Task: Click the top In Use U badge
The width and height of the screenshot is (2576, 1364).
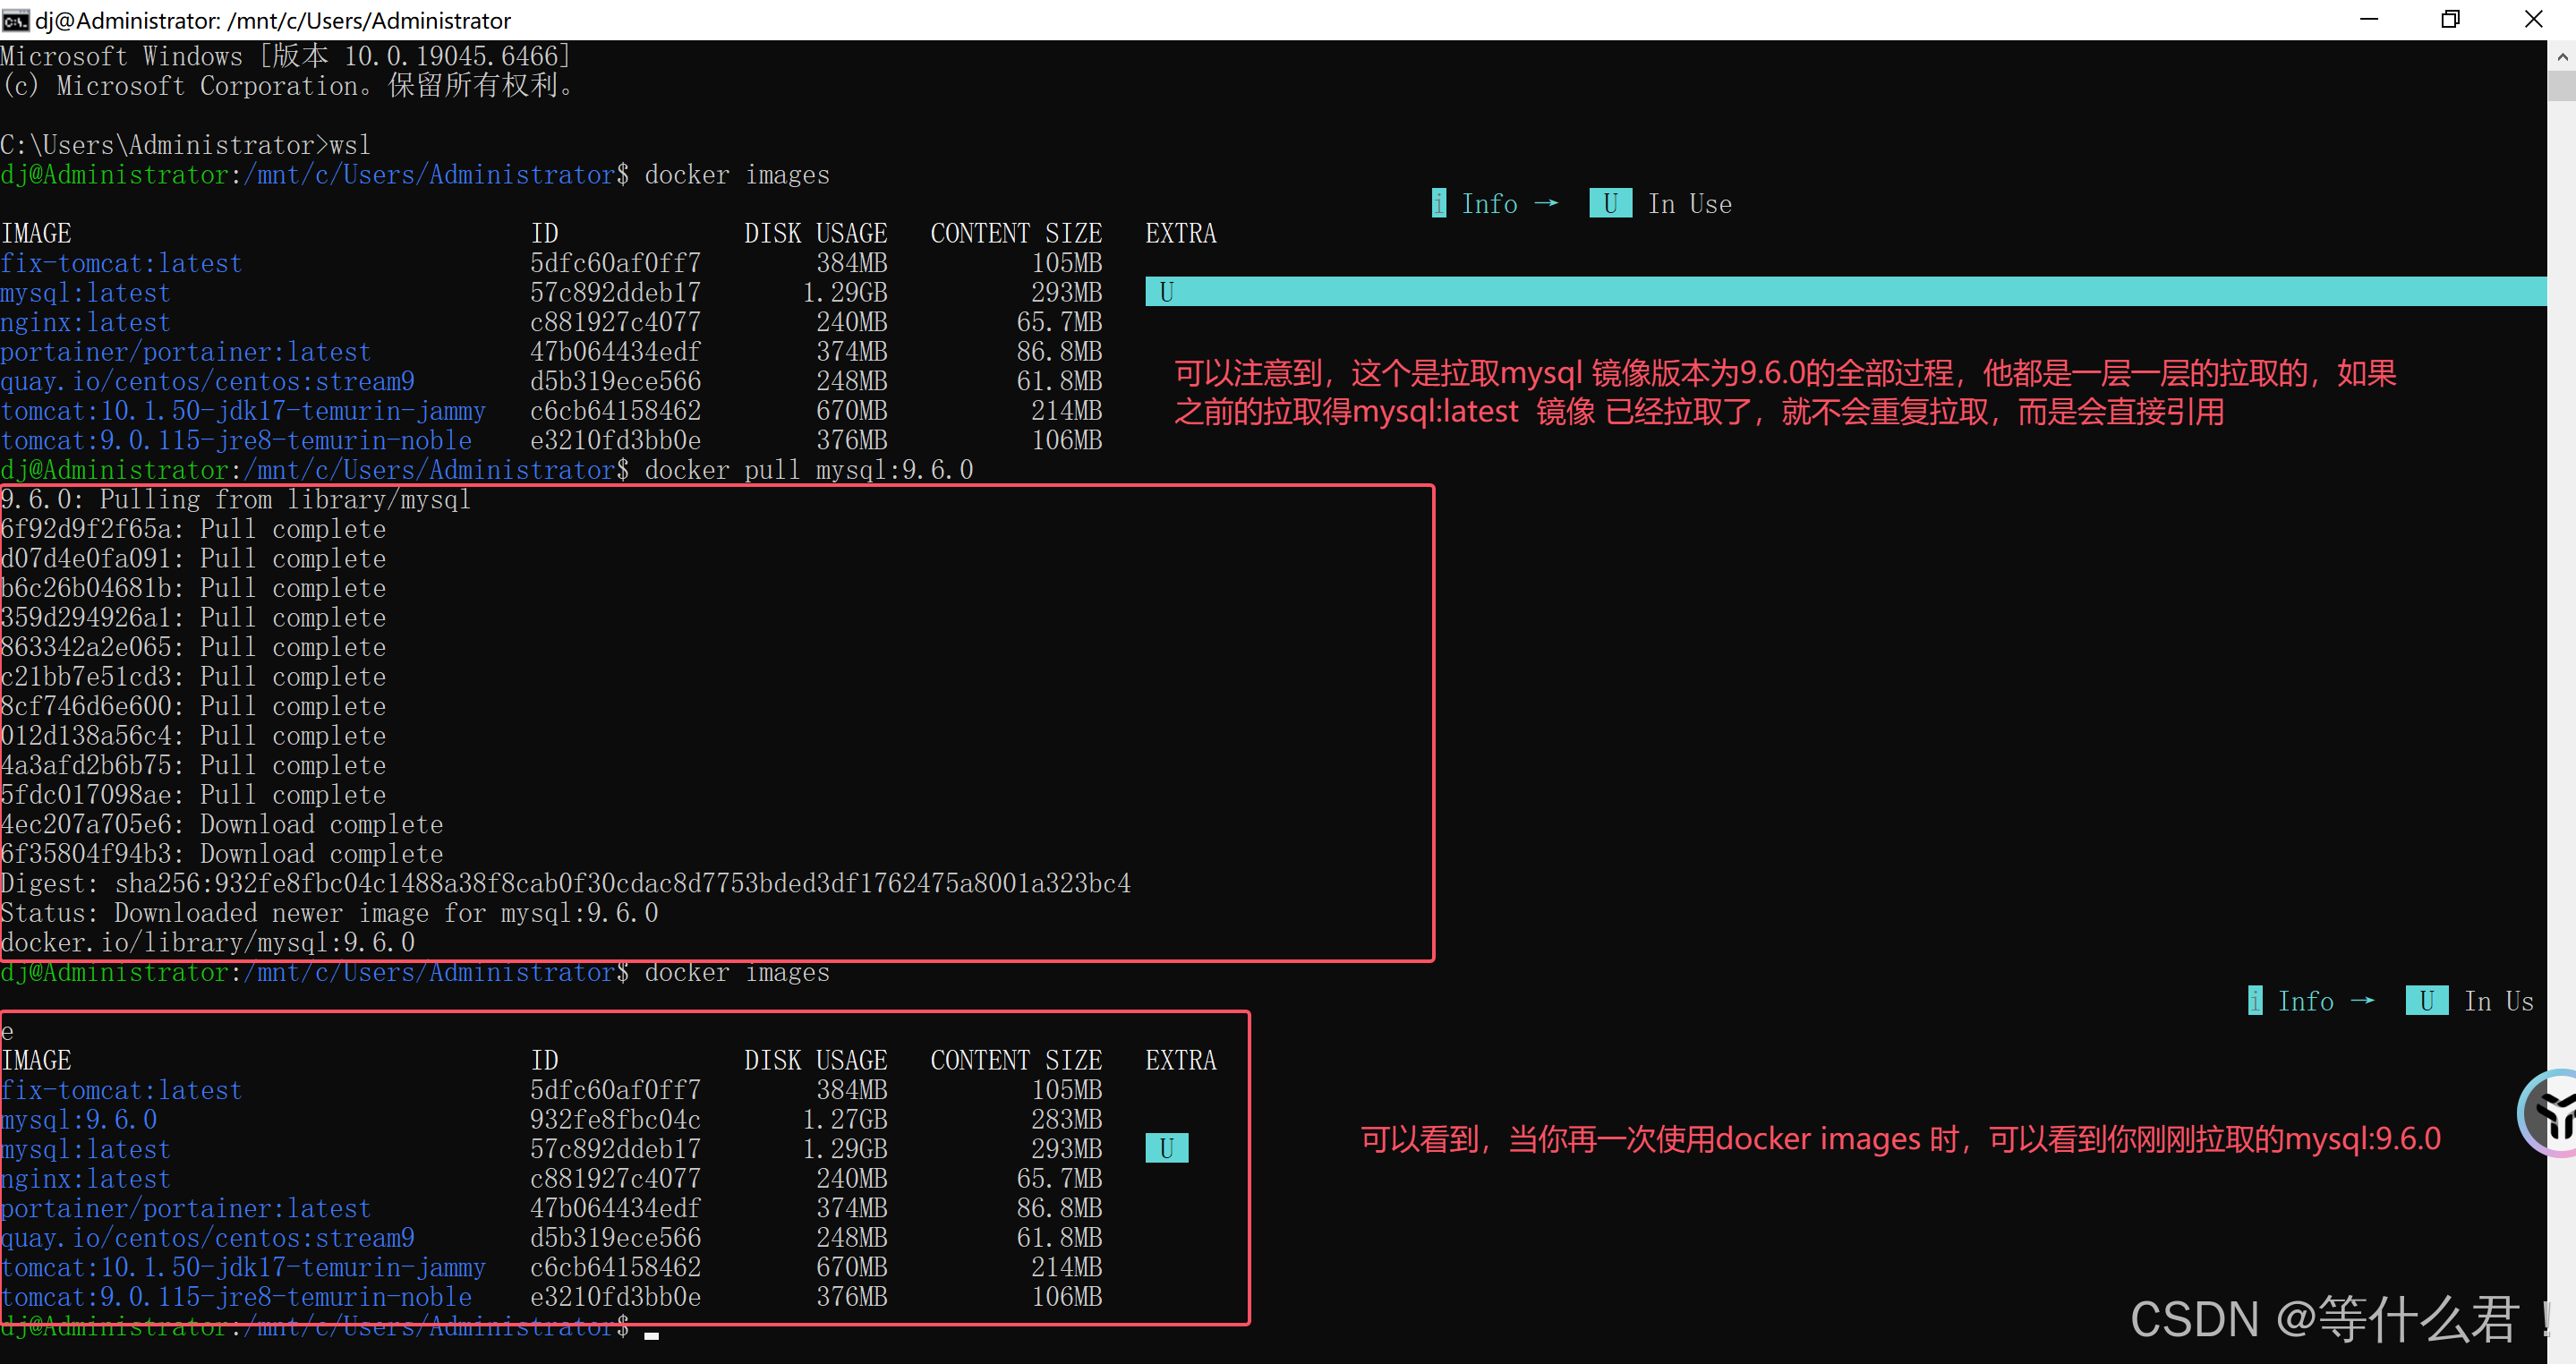Action: (x=1610, y=204)
